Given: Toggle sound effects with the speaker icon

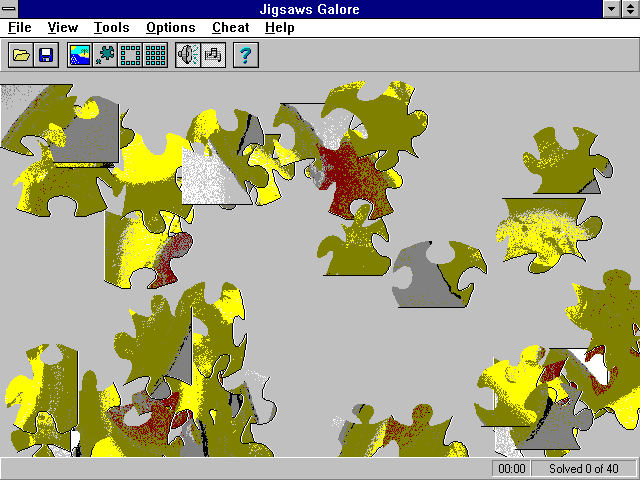Looking at the screenshot, I should pos(188,55).
